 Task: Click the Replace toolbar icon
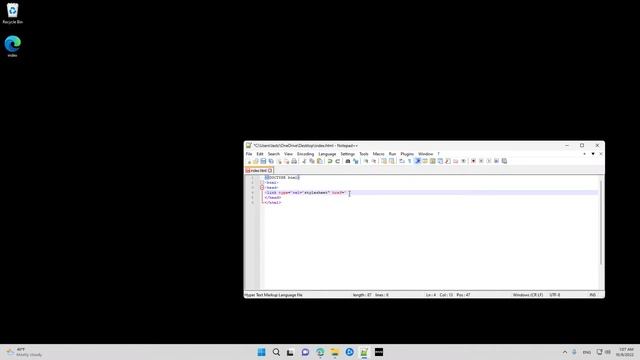356,161
